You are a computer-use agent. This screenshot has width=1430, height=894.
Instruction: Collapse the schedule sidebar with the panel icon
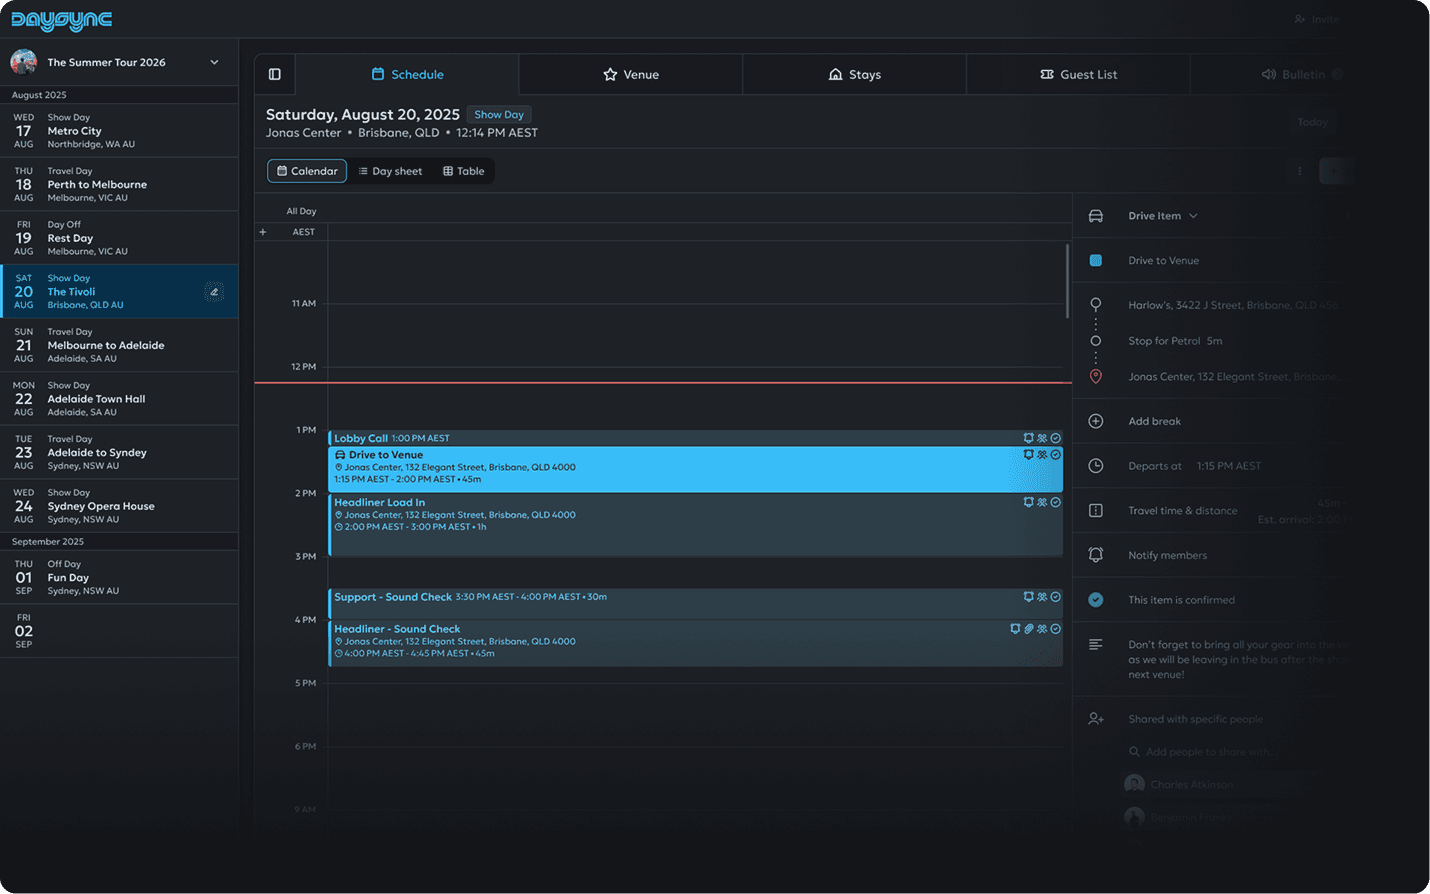point(274,73)
